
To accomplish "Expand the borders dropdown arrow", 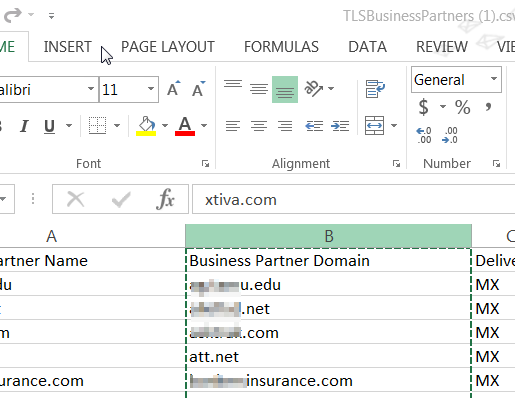I will pos(117,126).
